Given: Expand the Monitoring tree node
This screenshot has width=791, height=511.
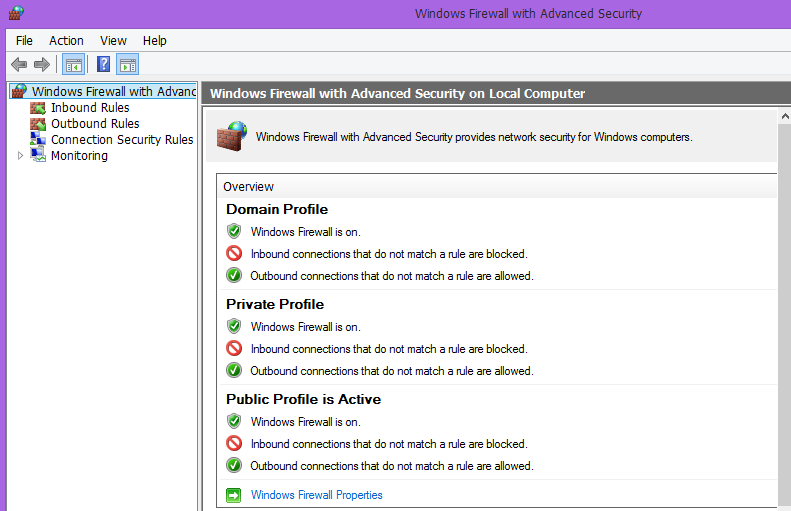Looking at the screenshot, I should pyautogui.click(x=20, y=155).
